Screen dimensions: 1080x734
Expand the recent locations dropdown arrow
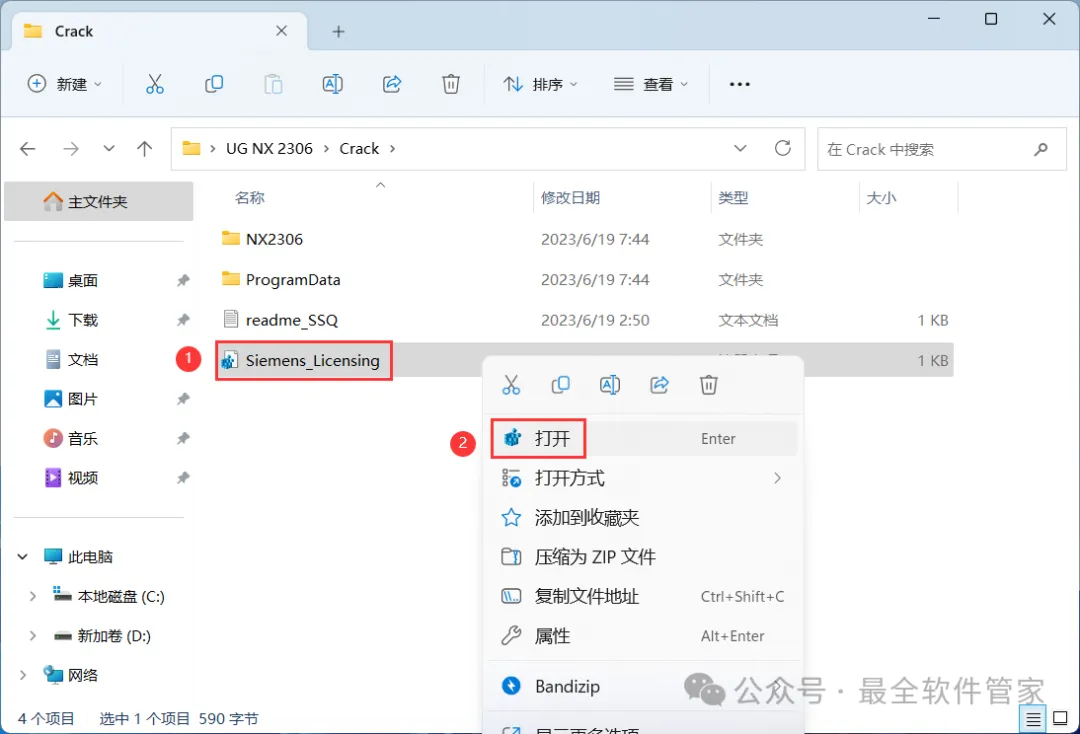(109, 149)
